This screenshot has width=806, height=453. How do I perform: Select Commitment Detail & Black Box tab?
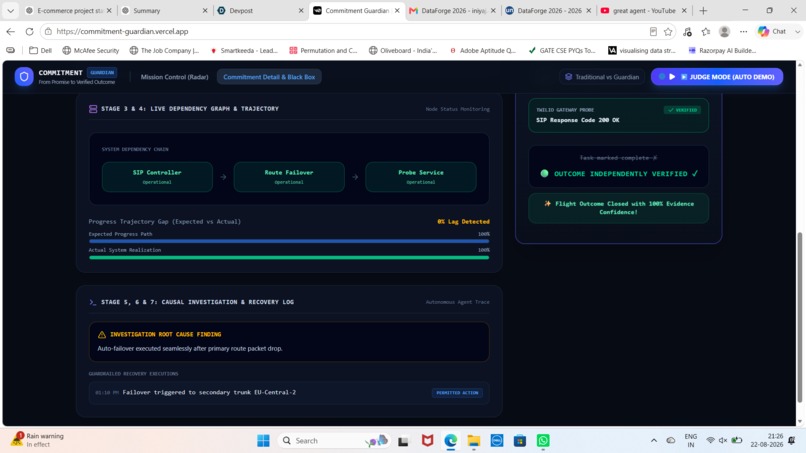click(269, 77)
